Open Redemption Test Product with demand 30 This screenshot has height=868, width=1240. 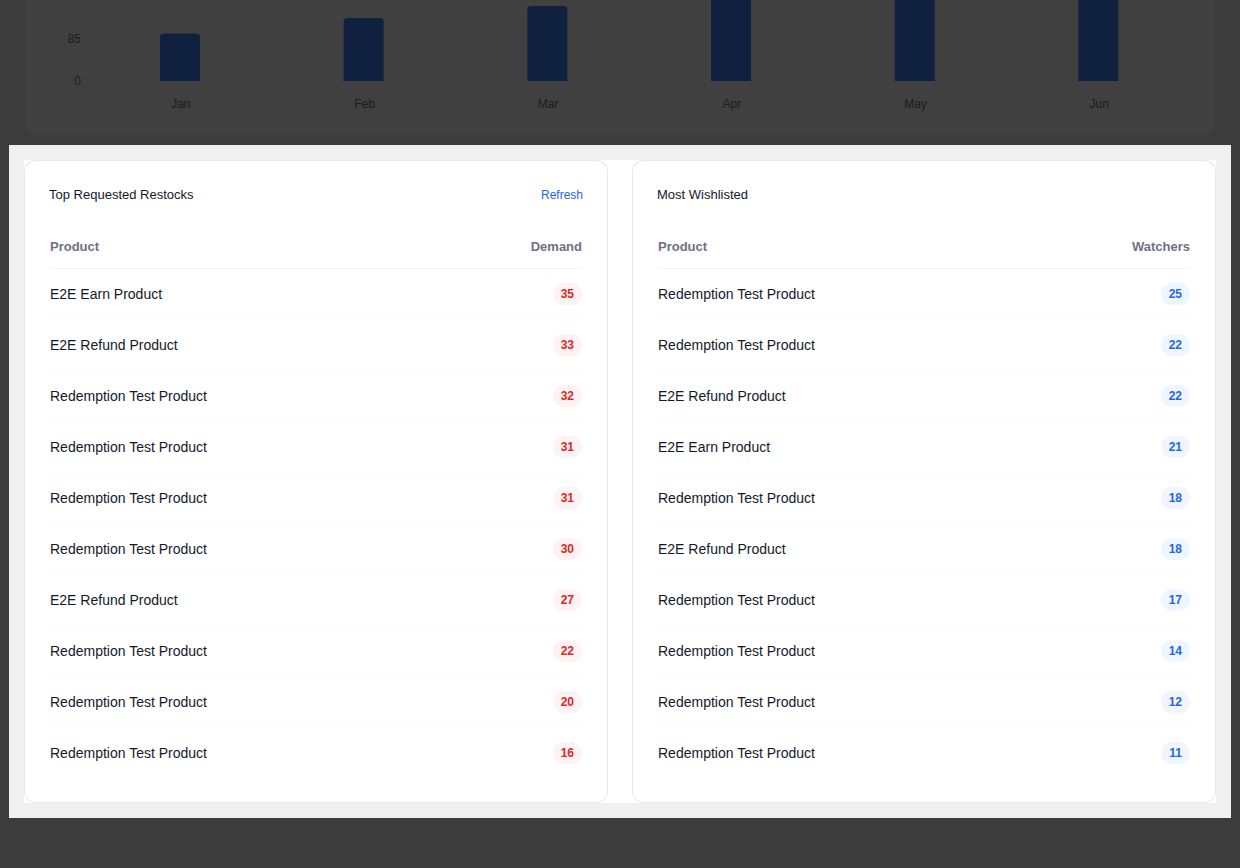tap(129, 549)
